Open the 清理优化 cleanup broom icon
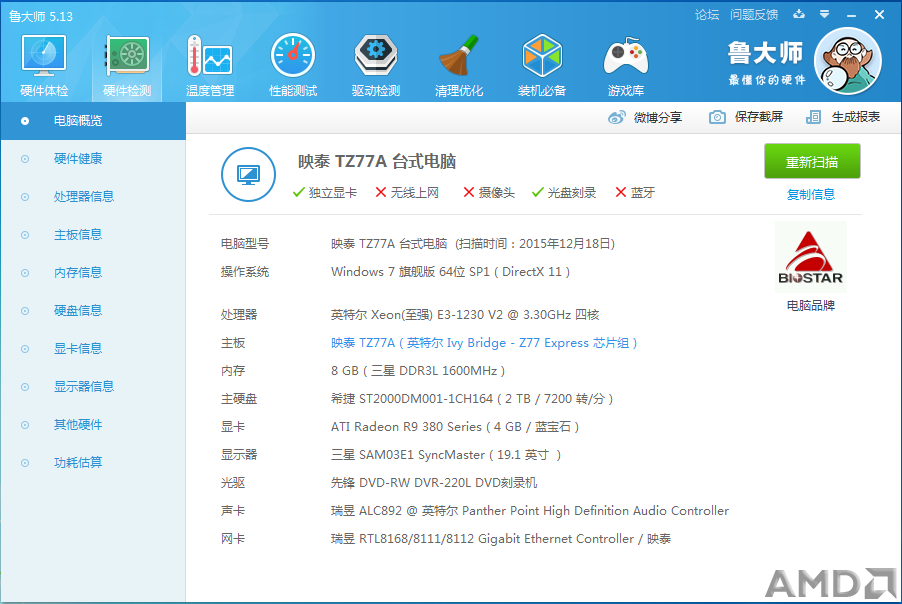This screenshot has width=902, height=604. pyautogui.click(x=458, y=64)
